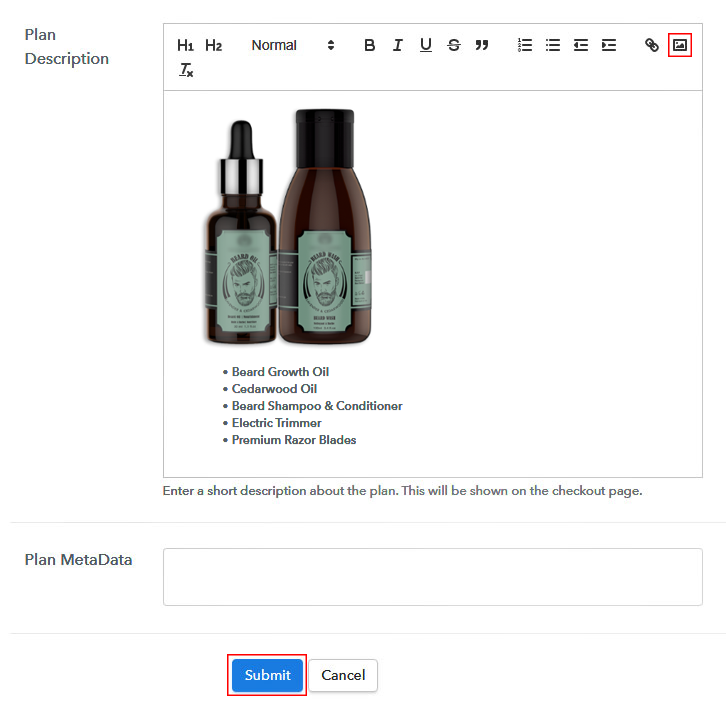
Task: Increase the text indent
Action: pyautogui.click(x=608, y=45)
